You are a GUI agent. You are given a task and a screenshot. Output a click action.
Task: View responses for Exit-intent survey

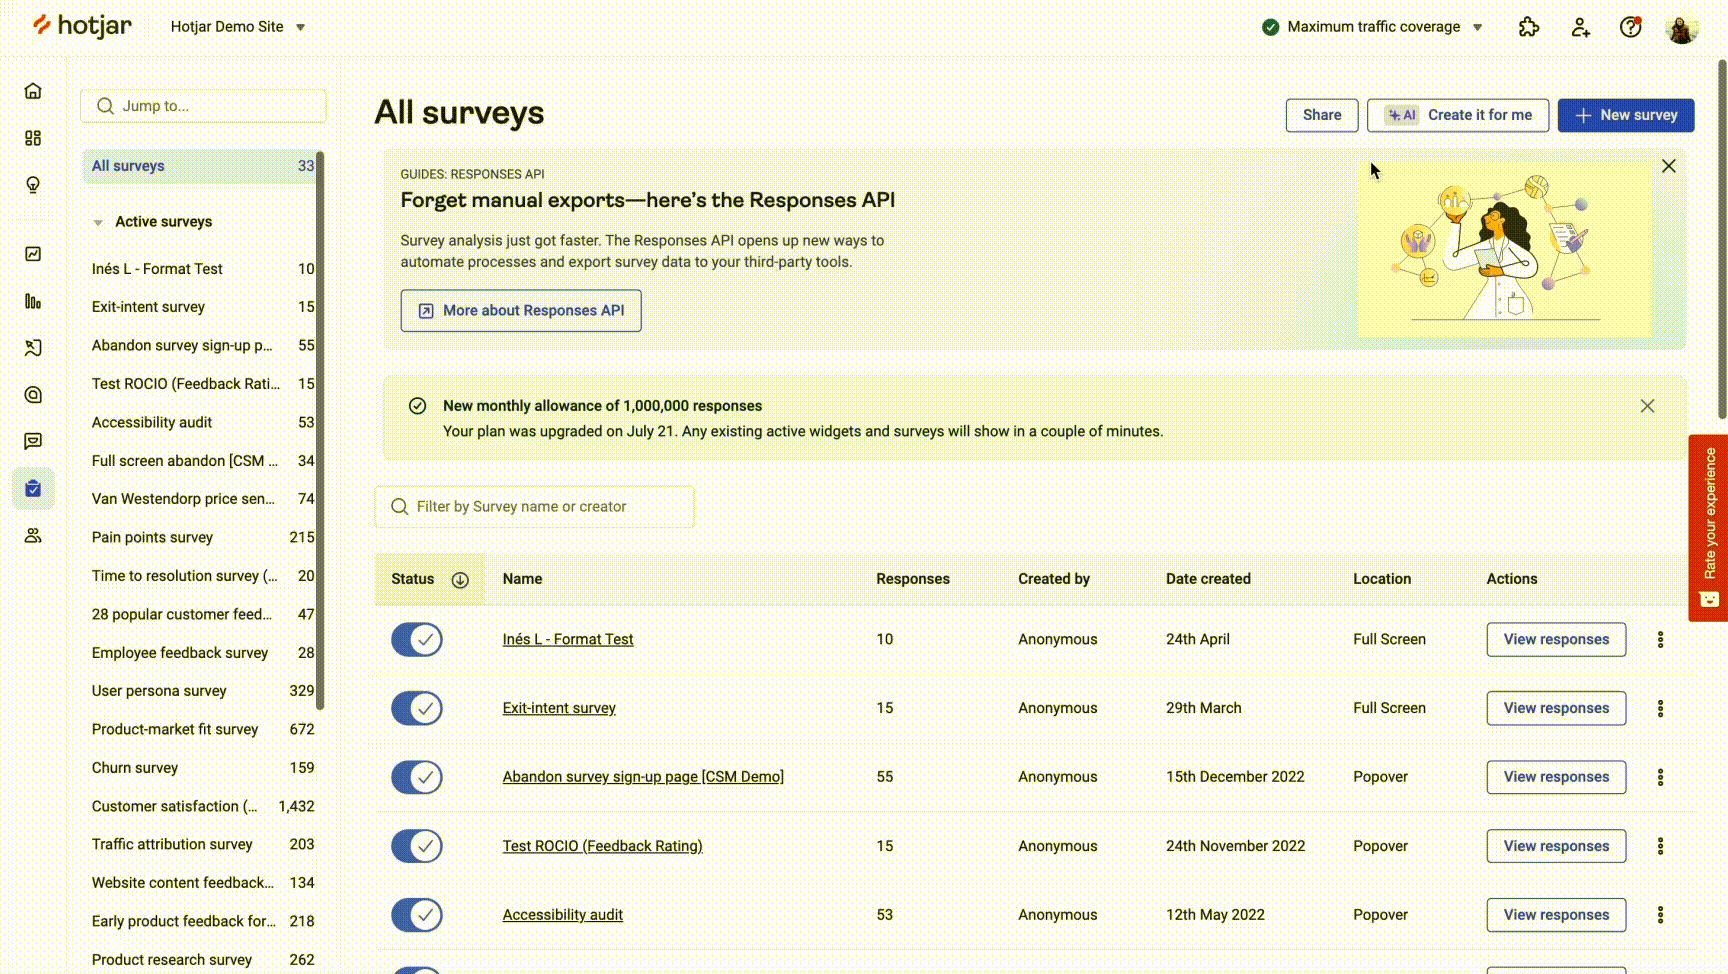(x=1556, y=708)
